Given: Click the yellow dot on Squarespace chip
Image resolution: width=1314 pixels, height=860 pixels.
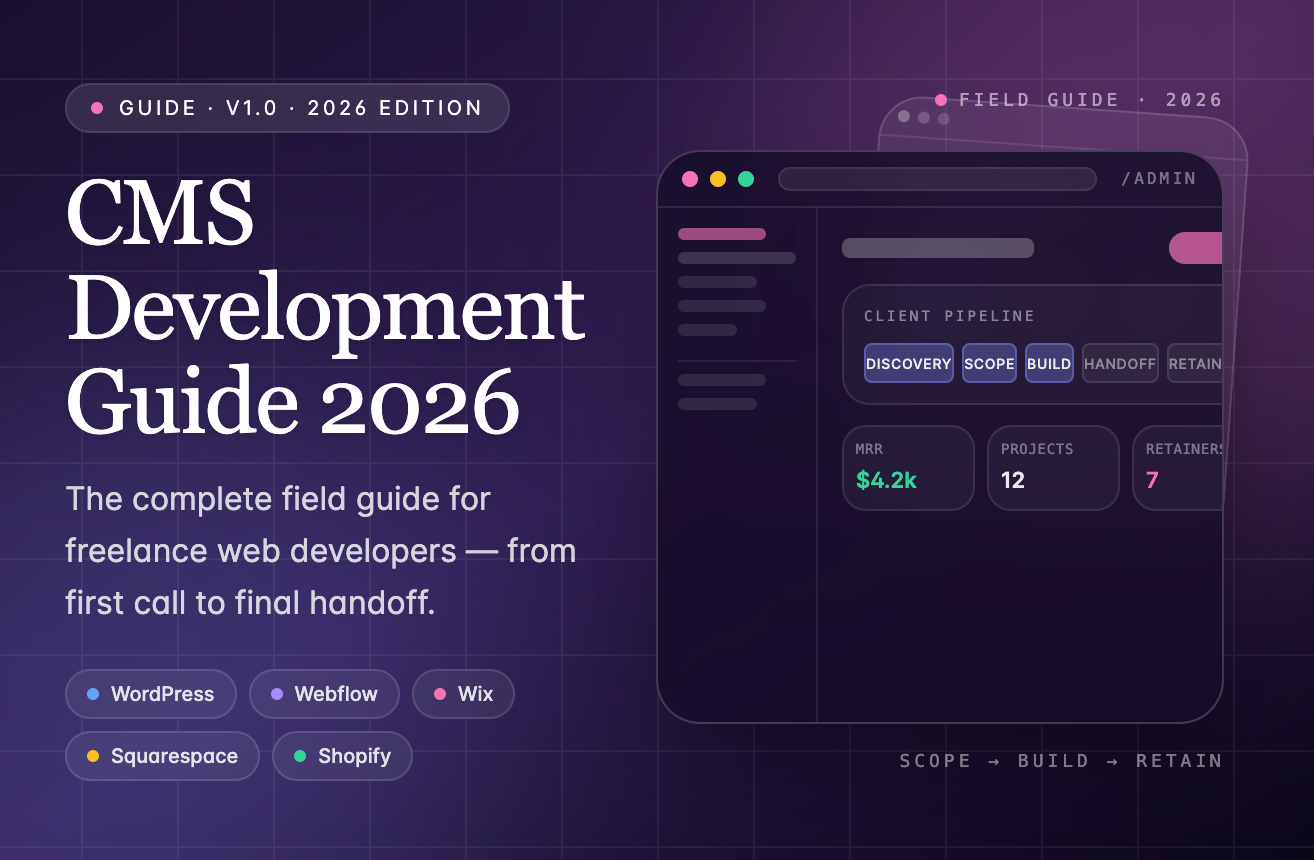Looking at the screenshot, I should (93, 756).
